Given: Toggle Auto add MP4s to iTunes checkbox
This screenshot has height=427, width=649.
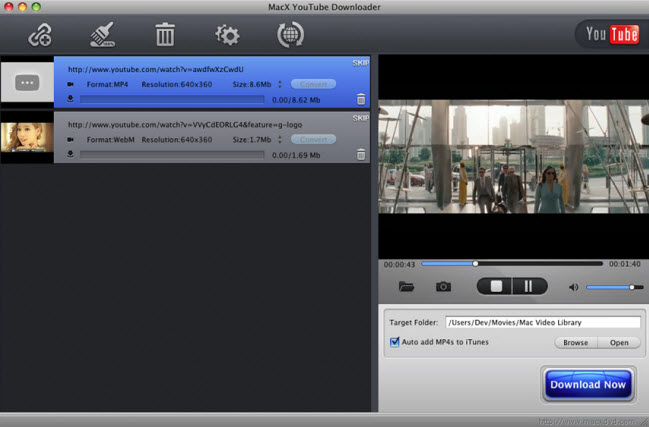Looking at the screenshot, I should click(x=394, y=342).
